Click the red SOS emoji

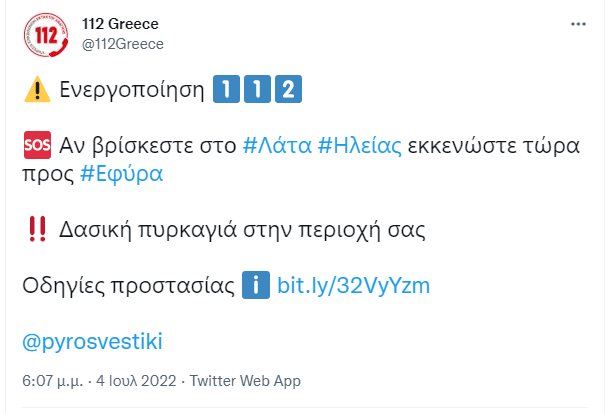(x=35, y=147)
